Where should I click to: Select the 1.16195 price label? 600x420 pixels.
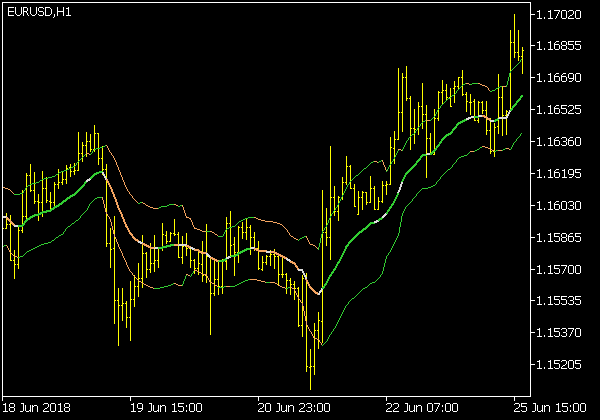pos(559,174)
